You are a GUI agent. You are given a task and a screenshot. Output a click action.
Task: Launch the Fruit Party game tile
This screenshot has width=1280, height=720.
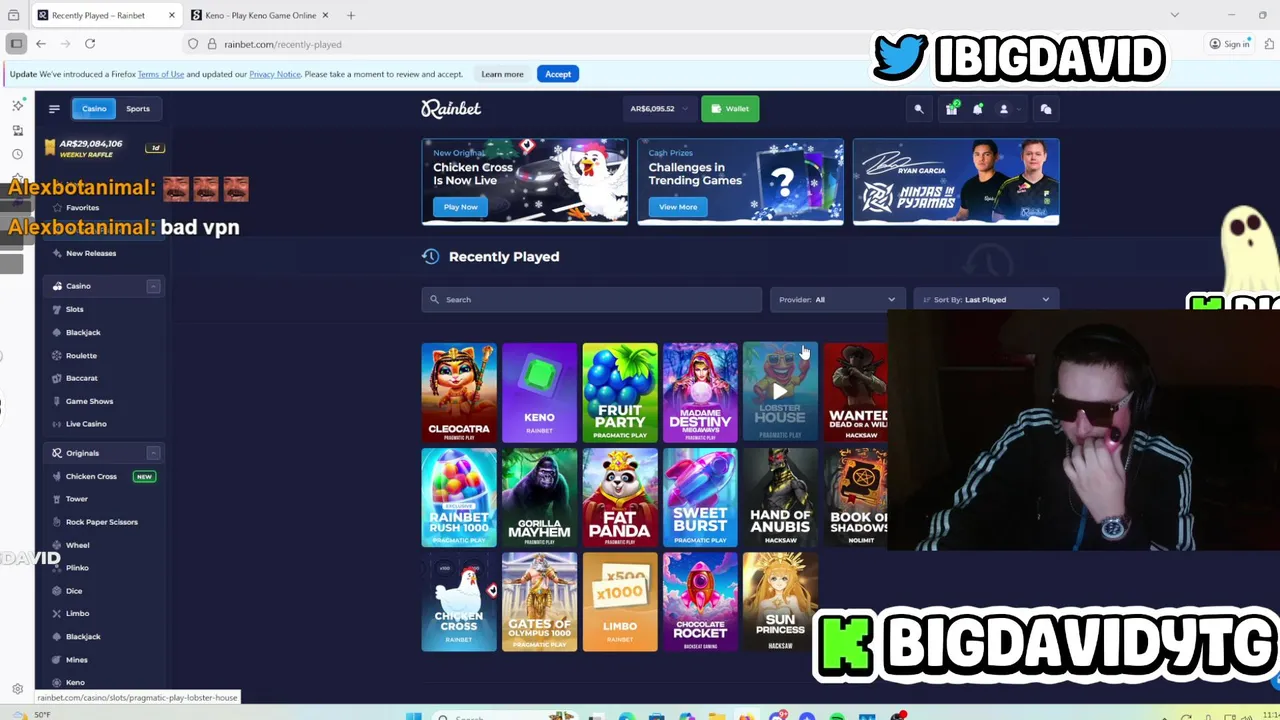point(620,392)
